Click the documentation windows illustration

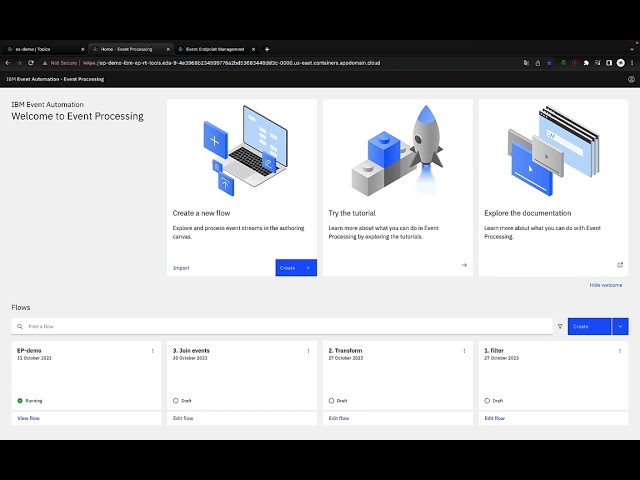553,151
